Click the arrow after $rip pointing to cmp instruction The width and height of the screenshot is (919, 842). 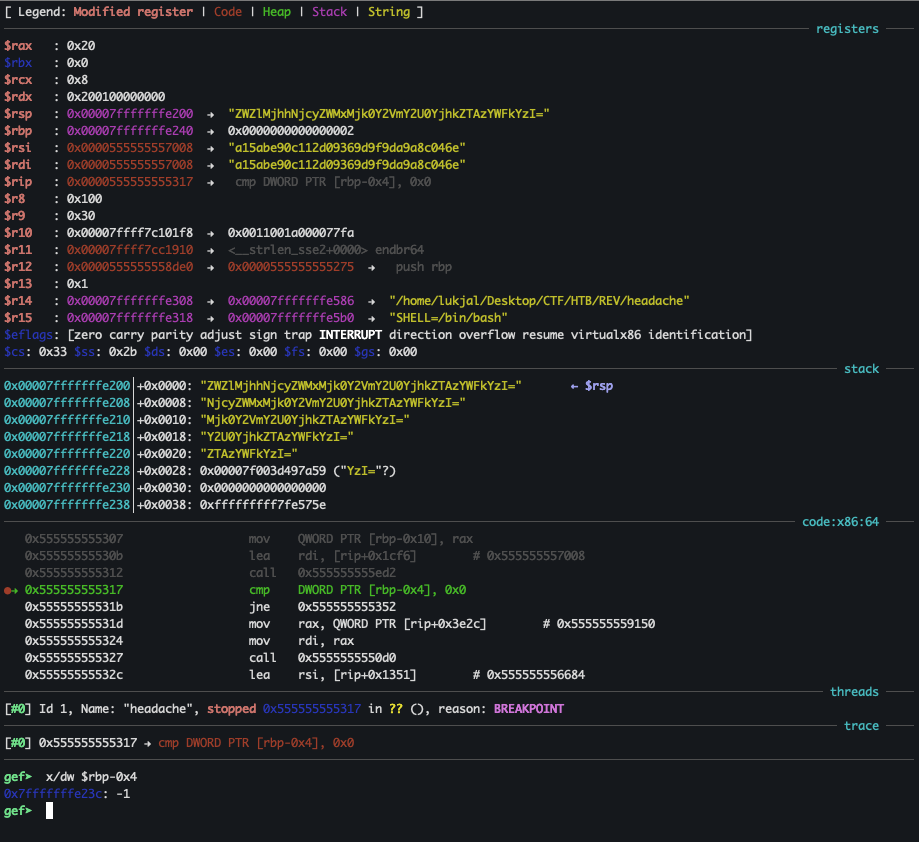[x=211, y=181]
